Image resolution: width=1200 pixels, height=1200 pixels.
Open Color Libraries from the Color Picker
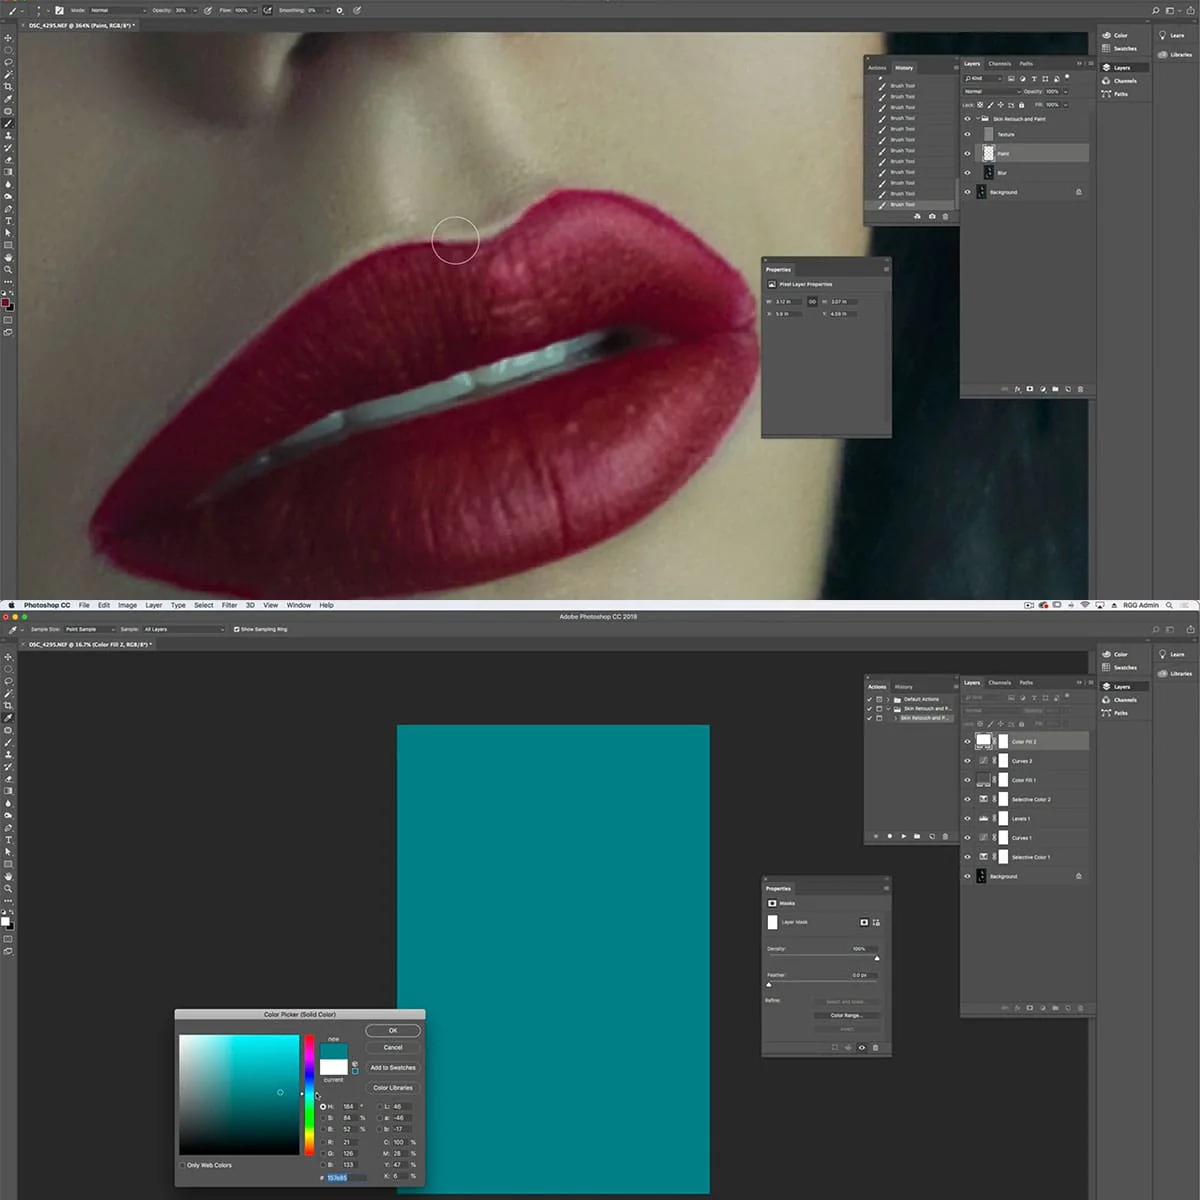393,1088
